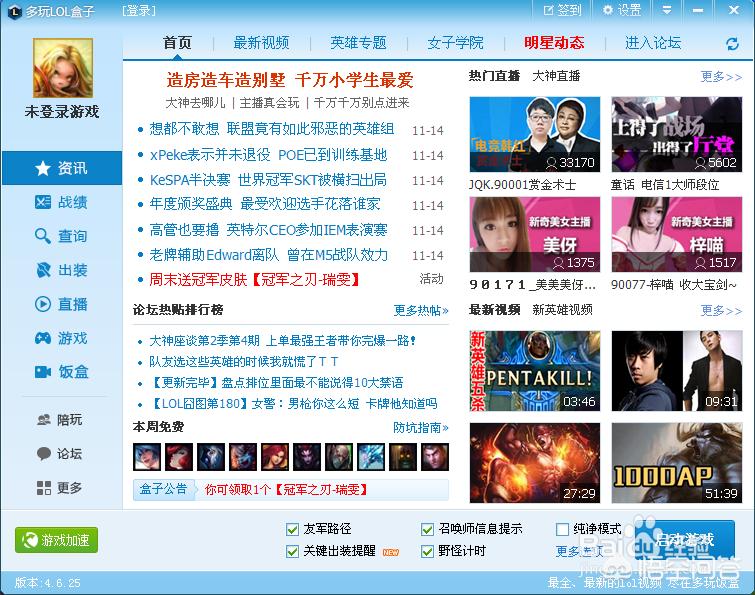
Task: Select the 新英雄视频 sub-tab
Action: 562,310
